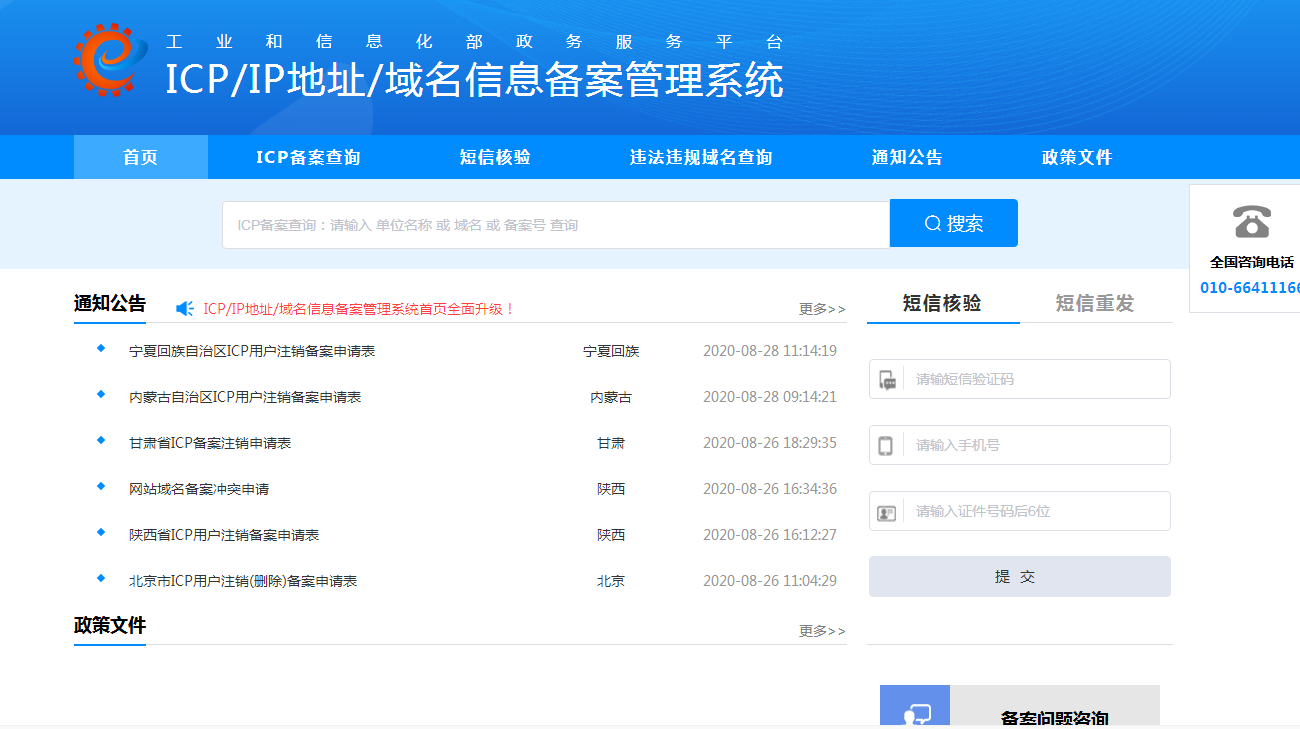Screen dimensions: 1300x729
Task: Switch to the 短信重发 tab
Action: [x=1093, y=300]
